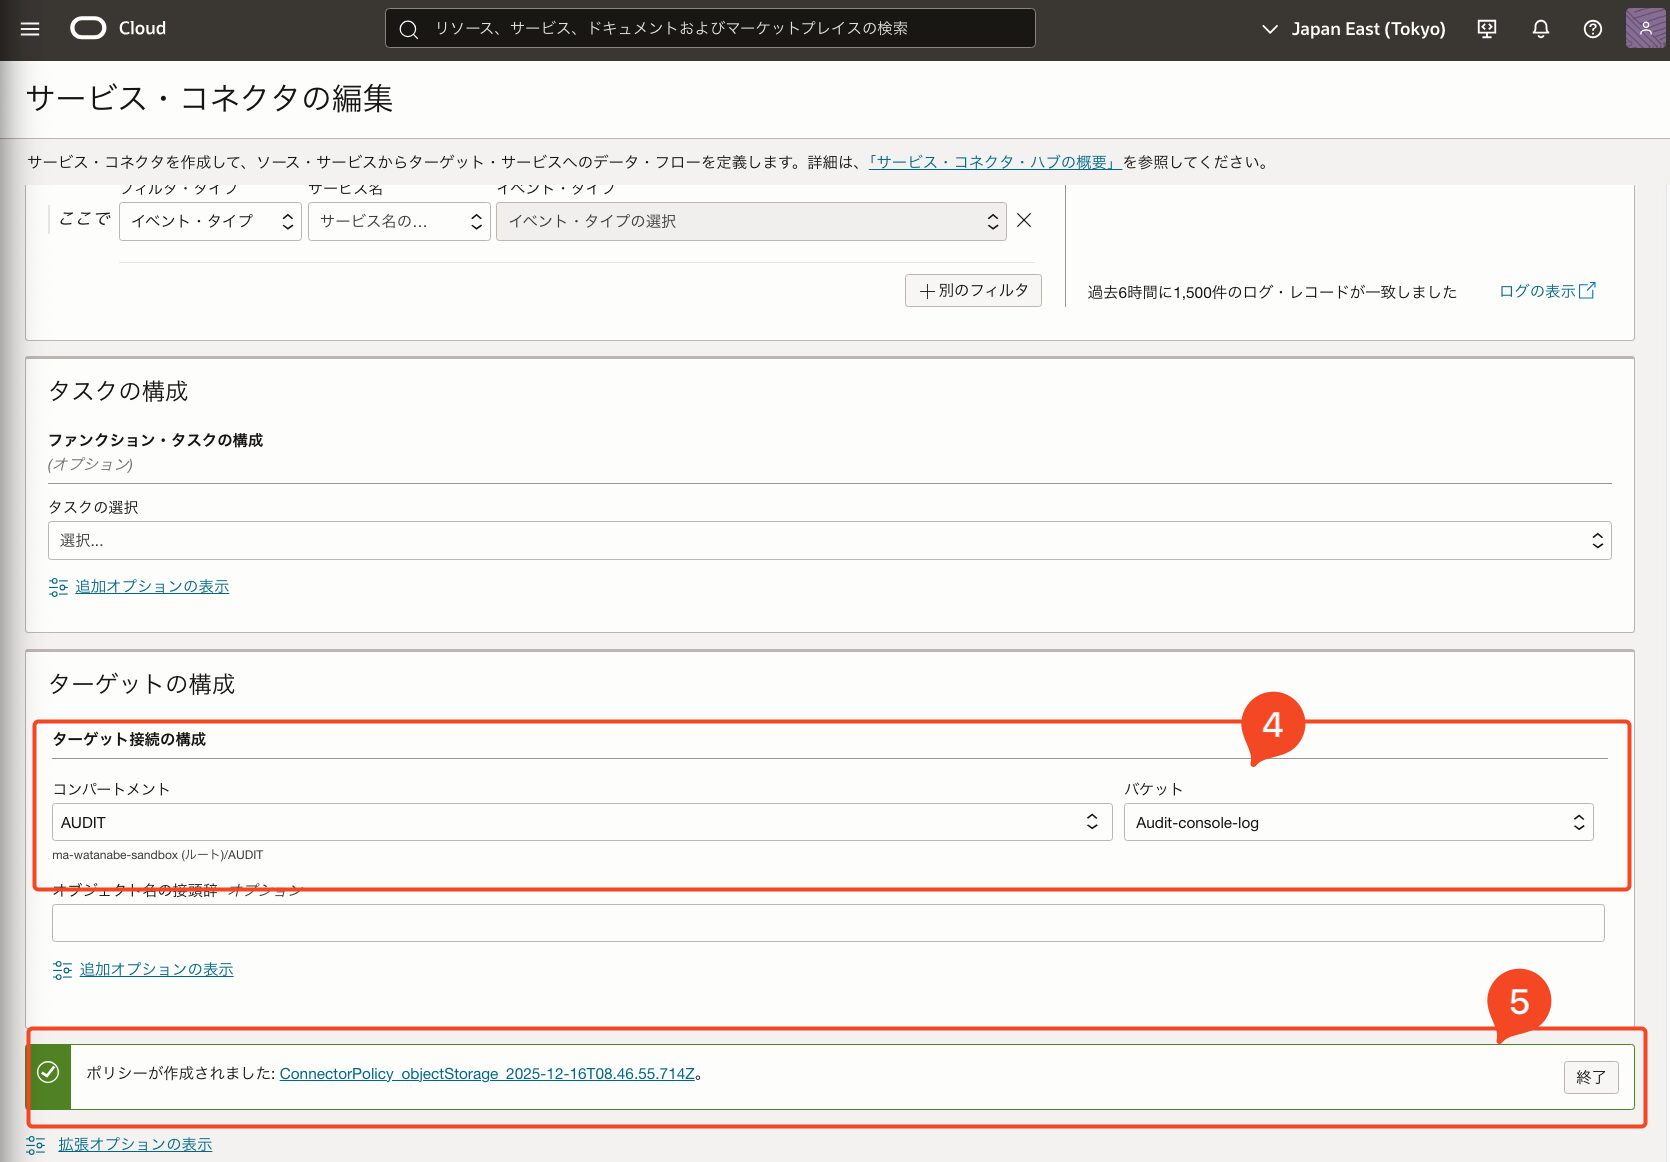
Task: Open the イベント・タイプ filter type dropdown
Action: (x=210, y=222)
